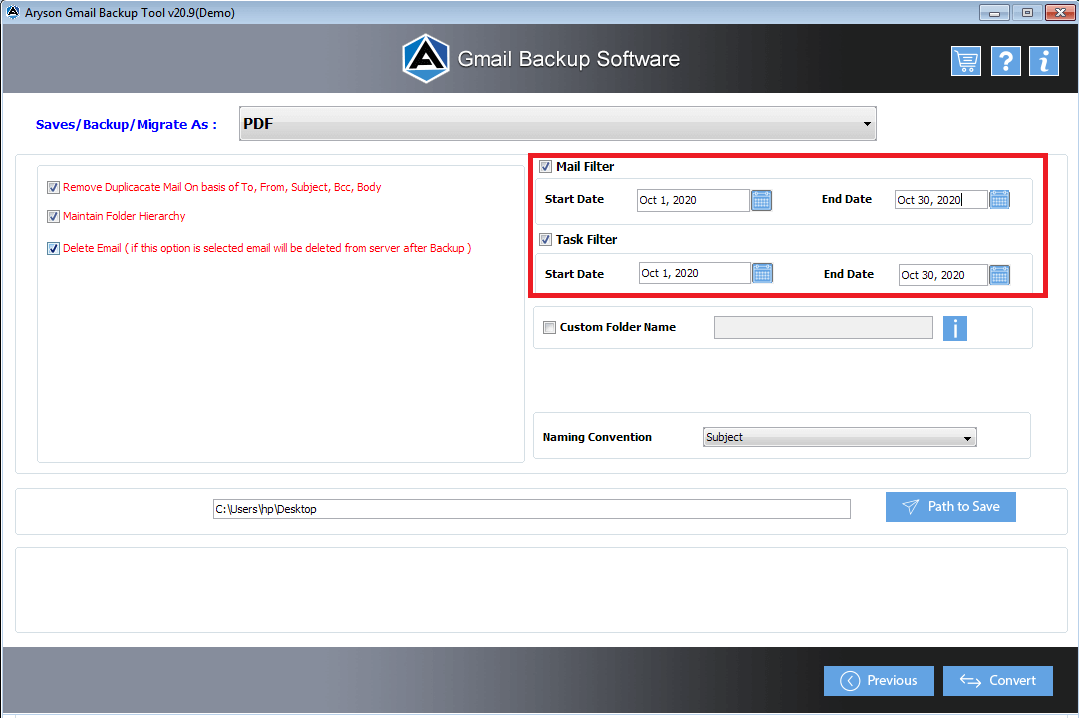The height and width of the screenshot is (718, 1079).
Task: Open calendar for Task Filter Start Date
Action: click(762, 273)
